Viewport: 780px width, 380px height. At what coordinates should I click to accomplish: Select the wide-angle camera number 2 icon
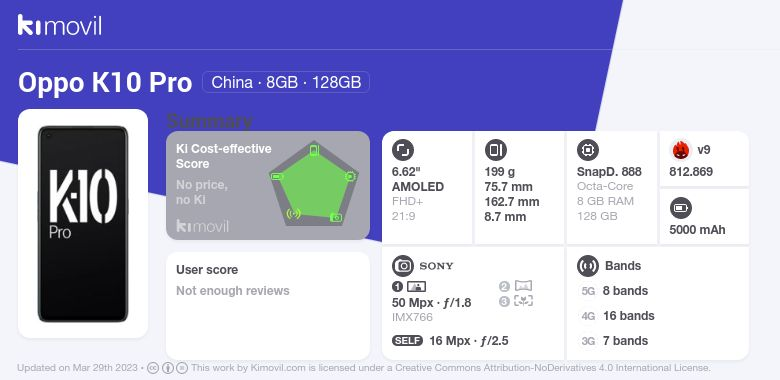pyautogui.click(x=516, y=286)
